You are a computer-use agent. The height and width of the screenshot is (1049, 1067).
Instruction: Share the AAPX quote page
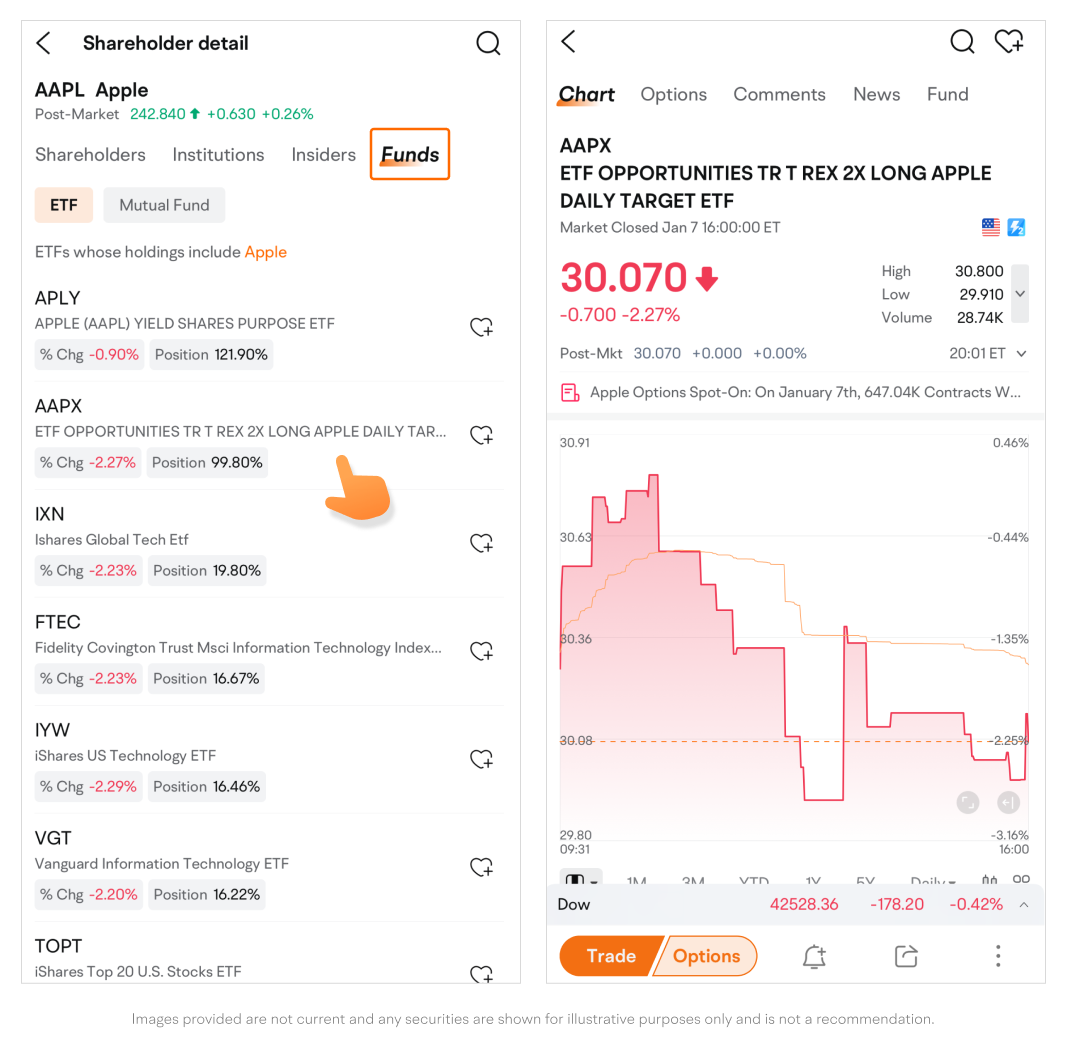click(x=906, y=957)
